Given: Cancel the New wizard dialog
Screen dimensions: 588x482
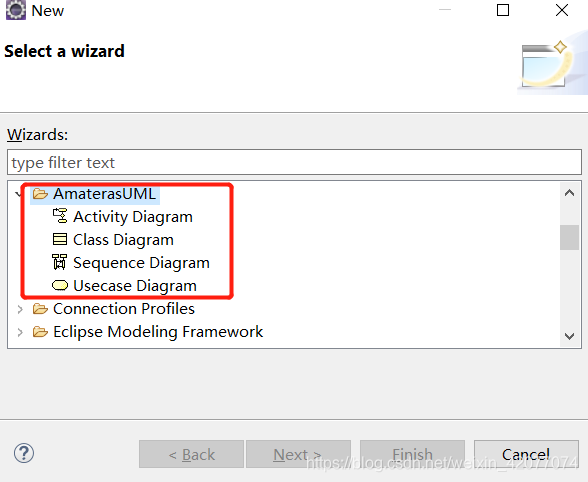Looking at the screenshot, I should (526, 454).
